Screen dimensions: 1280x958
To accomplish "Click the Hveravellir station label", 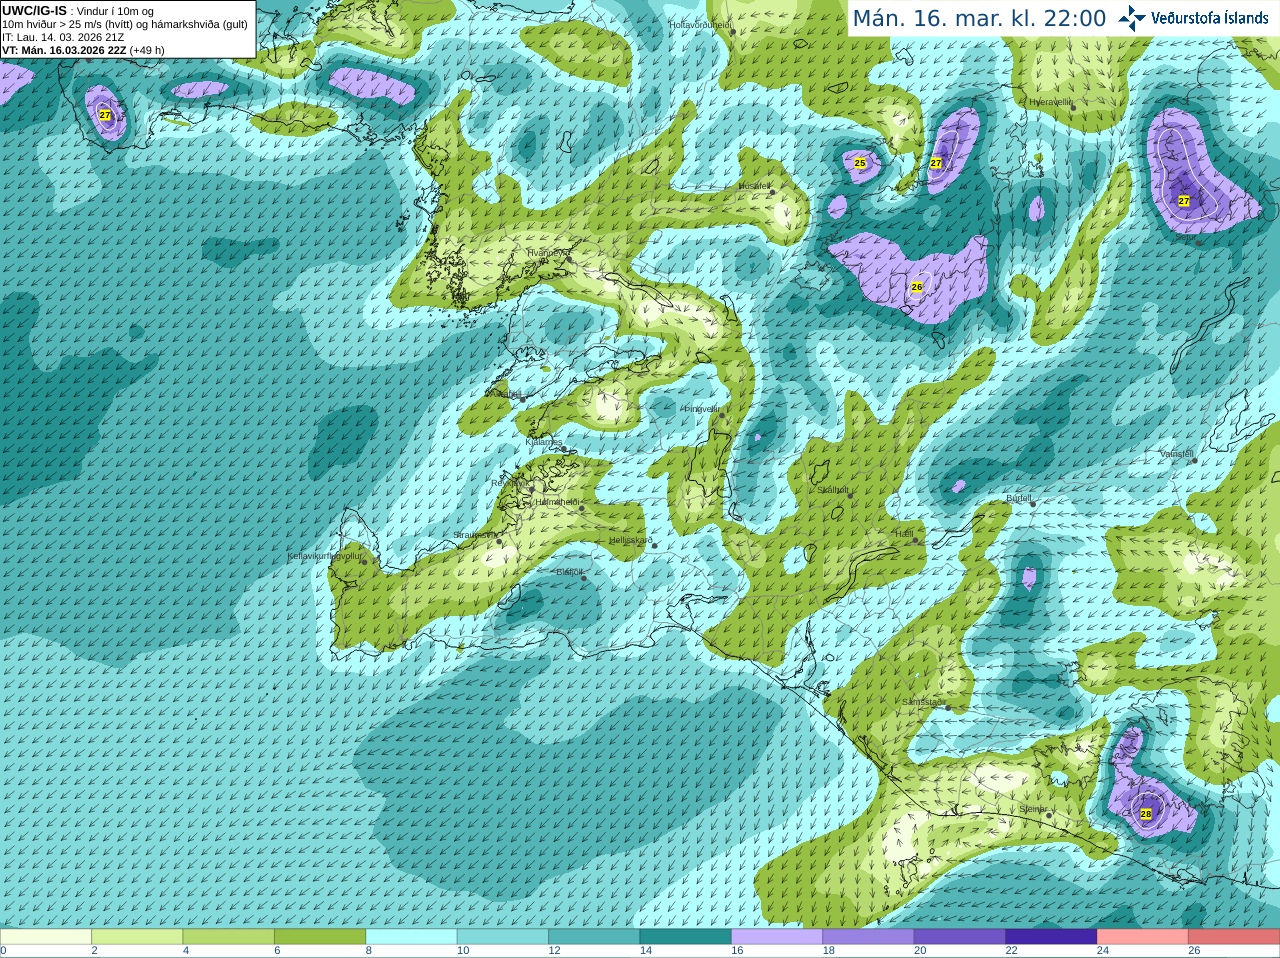I will [x=1050, y=102].
